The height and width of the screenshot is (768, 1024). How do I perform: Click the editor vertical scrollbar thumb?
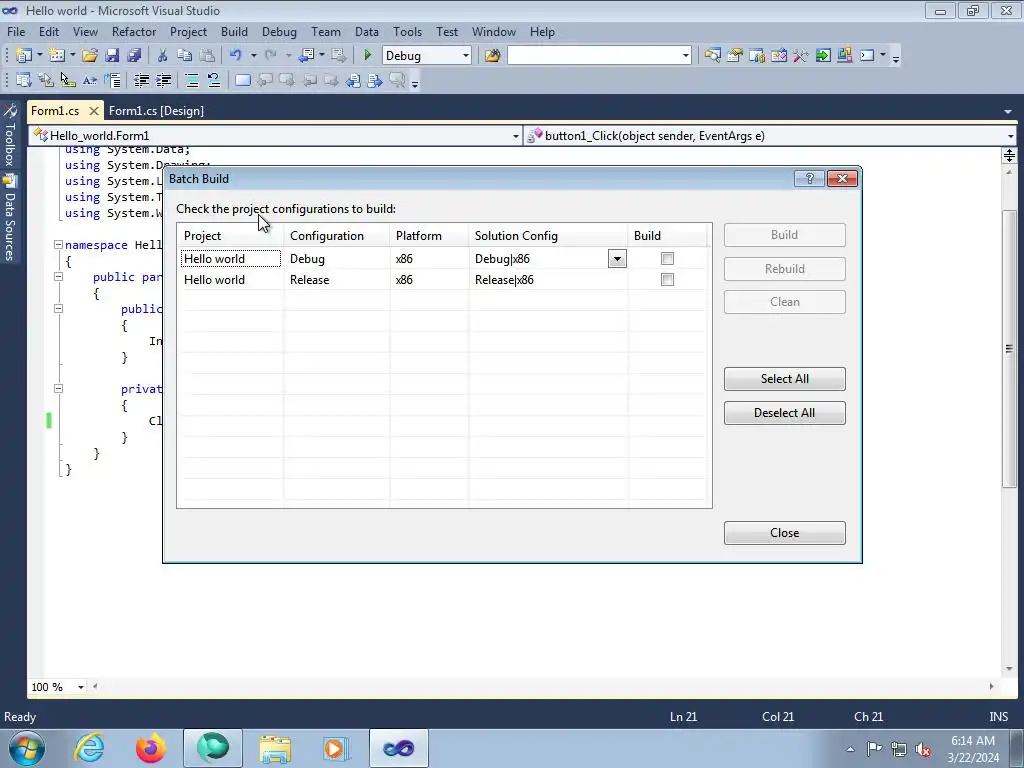(1009, 348)
